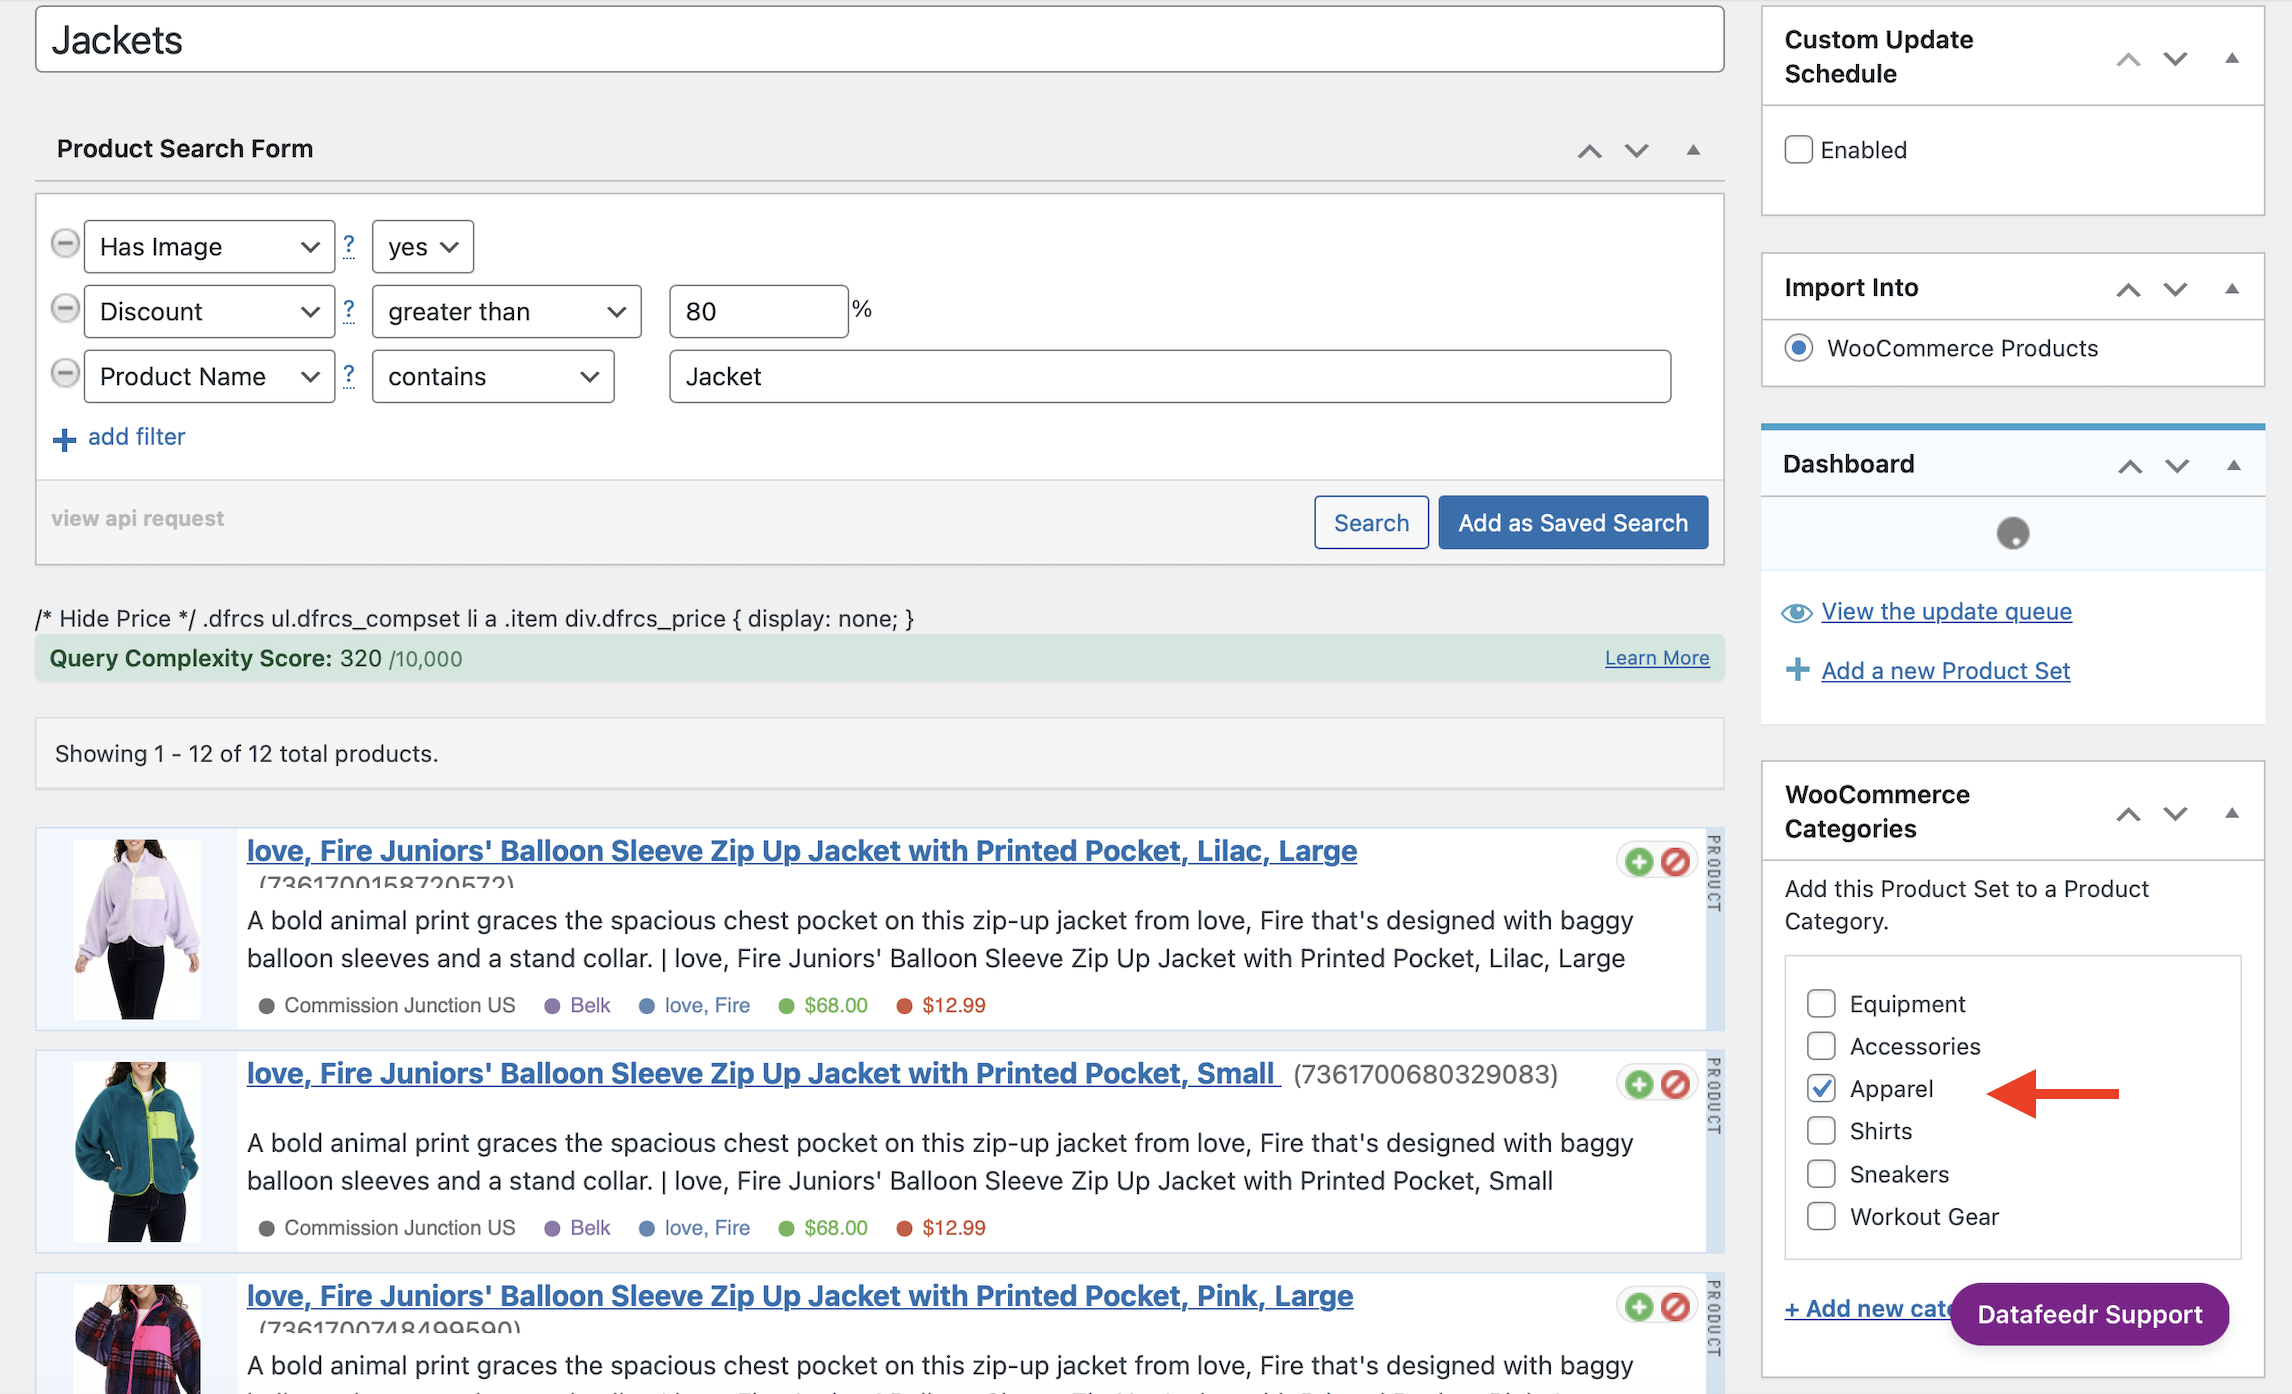Remove the Discount filter row
2292x1394 pixels.
tap(65, 308)
